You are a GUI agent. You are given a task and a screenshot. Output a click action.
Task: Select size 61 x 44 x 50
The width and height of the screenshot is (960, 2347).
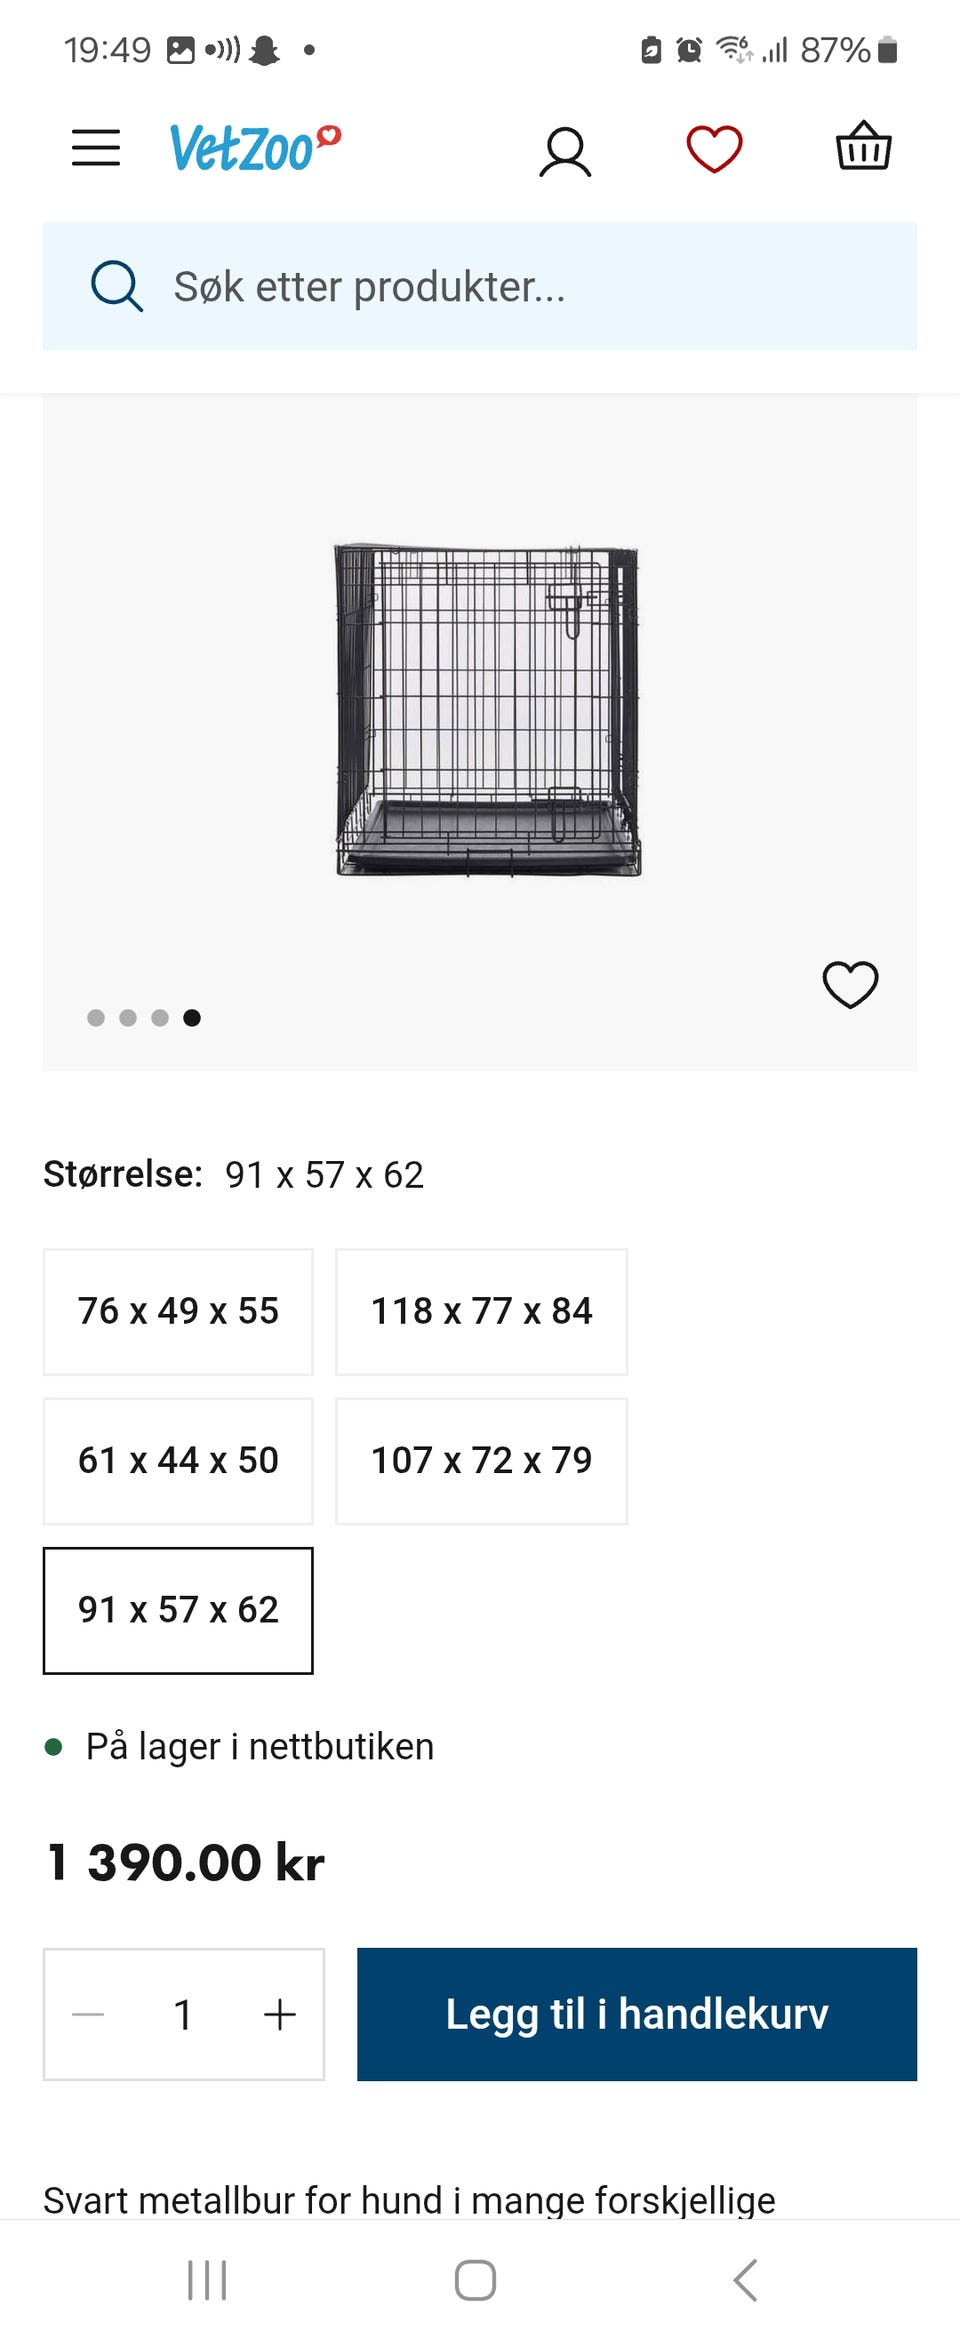tap(178, 1461)
